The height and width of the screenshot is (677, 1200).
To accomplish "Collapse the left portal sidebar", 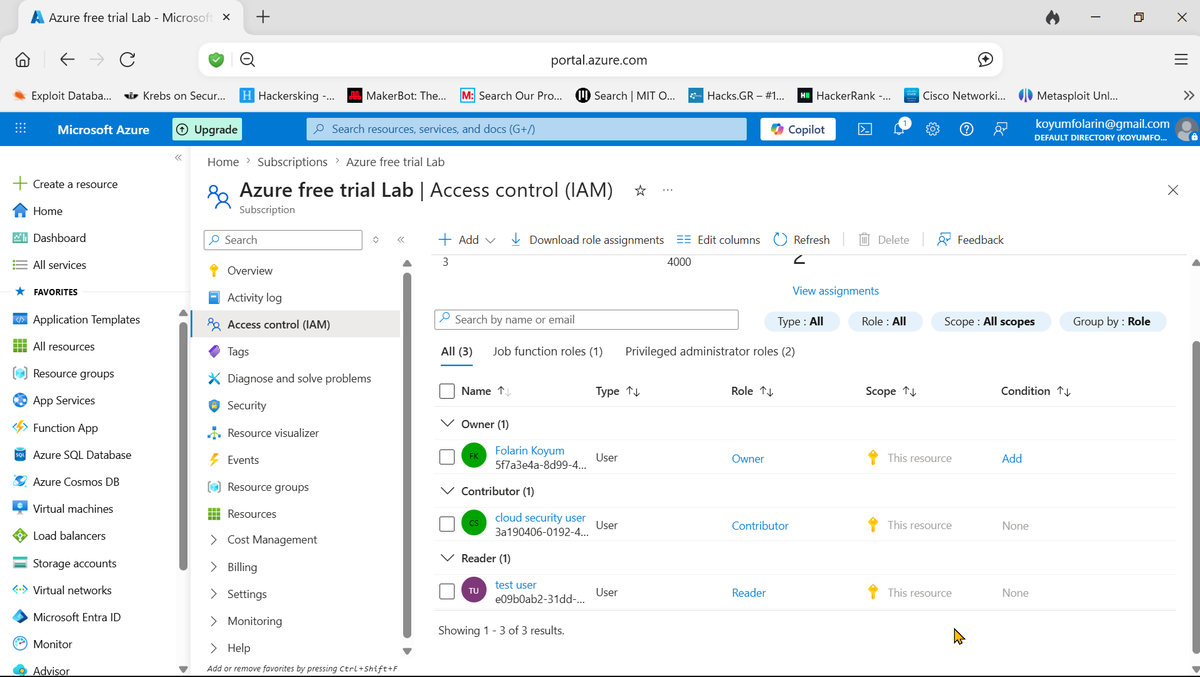I will [178, 158].
